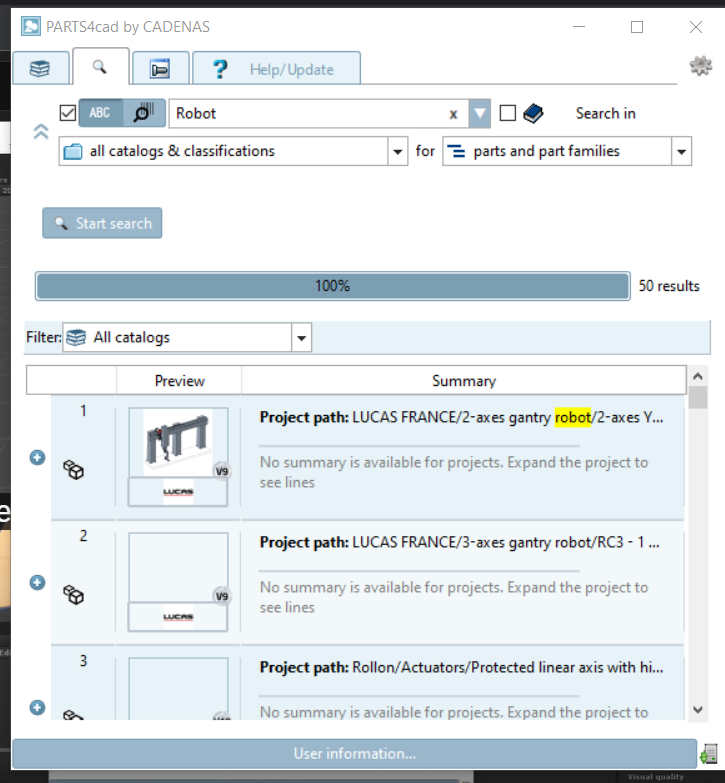
Task: Open the catalogs tab with stacked books icon
Action: click(40, 68)
